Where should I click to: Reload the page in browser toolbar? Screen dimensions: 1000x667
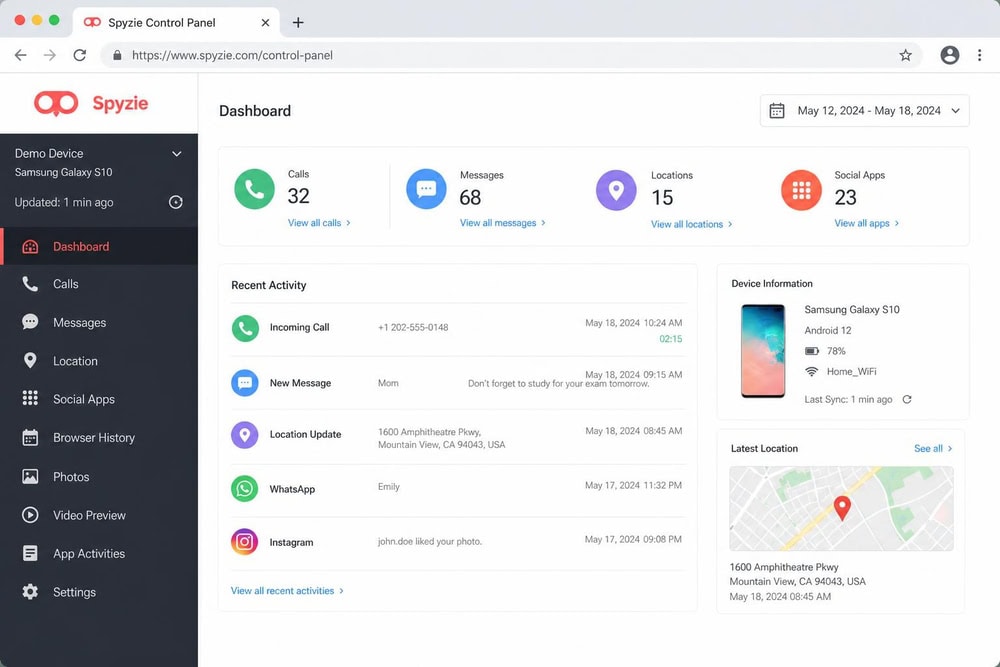(80, 55)
